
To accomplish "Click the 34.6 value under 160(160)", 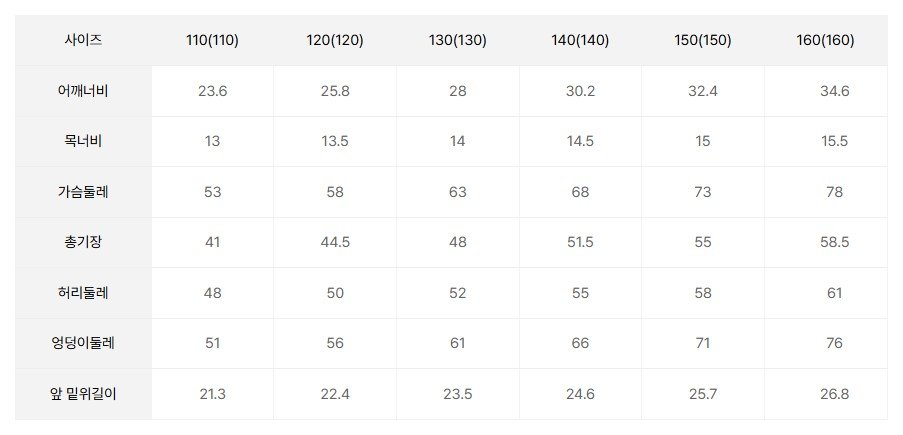I will [x=834, y=91].
